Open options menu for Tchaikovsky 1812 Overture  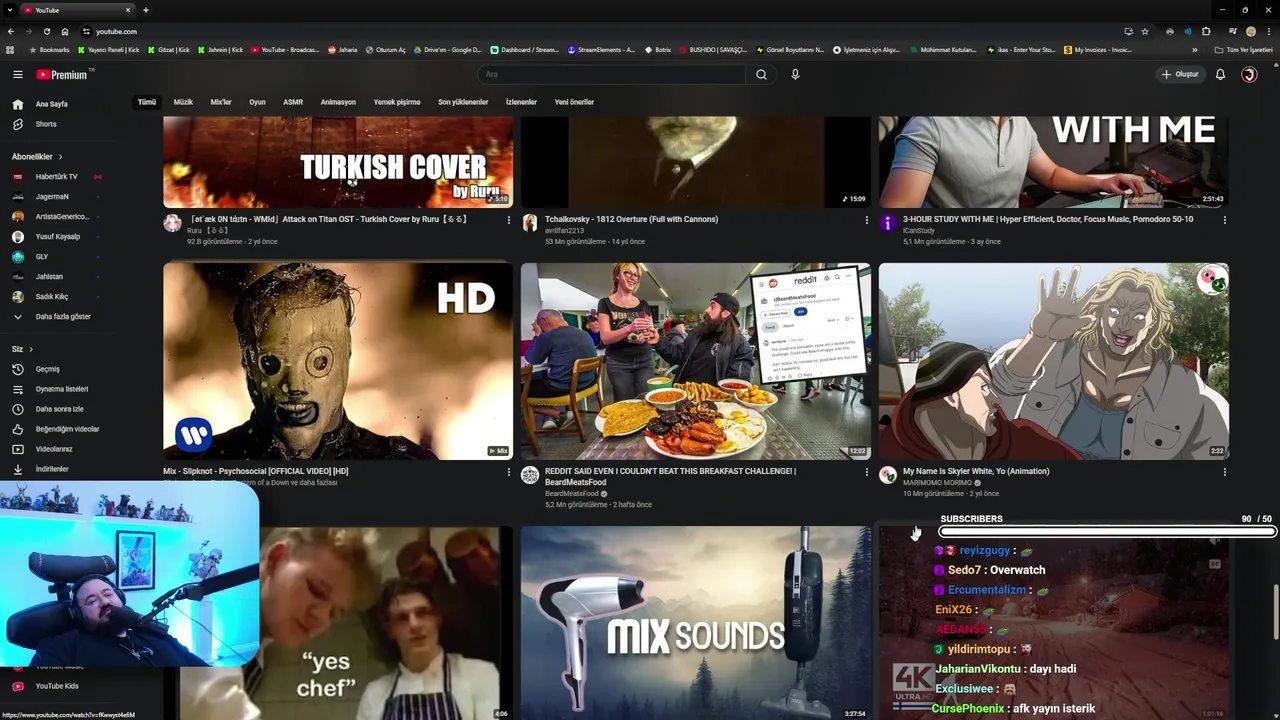pyautogui.click(x=866, y=220)
